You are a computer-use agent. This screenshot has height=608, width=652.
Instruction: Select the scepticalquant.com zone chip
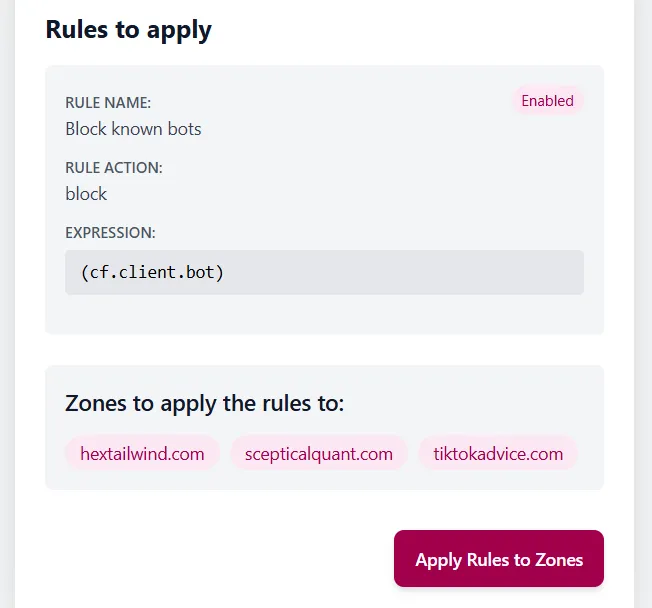click(319, 453)
